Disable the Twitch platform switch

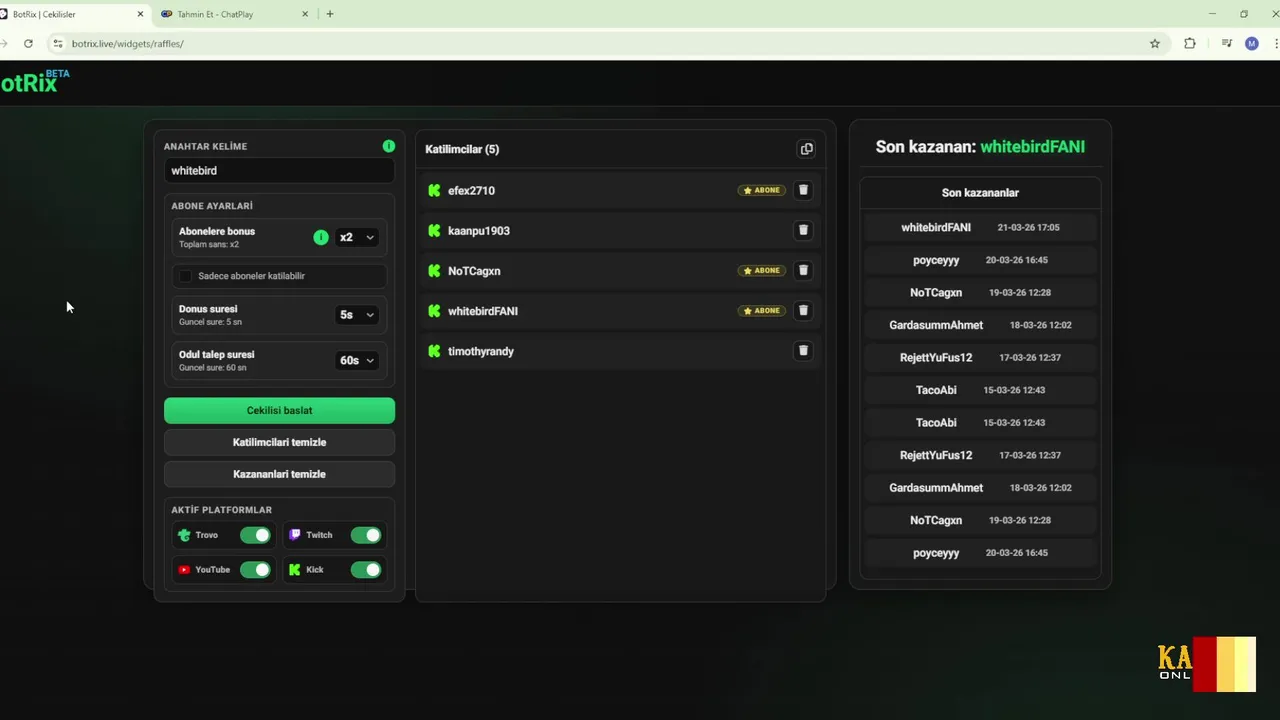(x=366, y=535)
